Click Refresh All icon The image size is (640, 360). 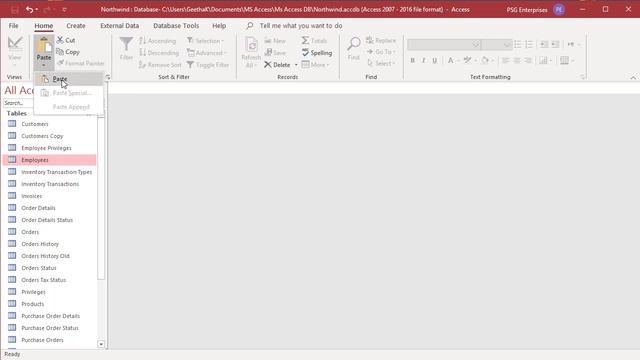tap(251, 45)
